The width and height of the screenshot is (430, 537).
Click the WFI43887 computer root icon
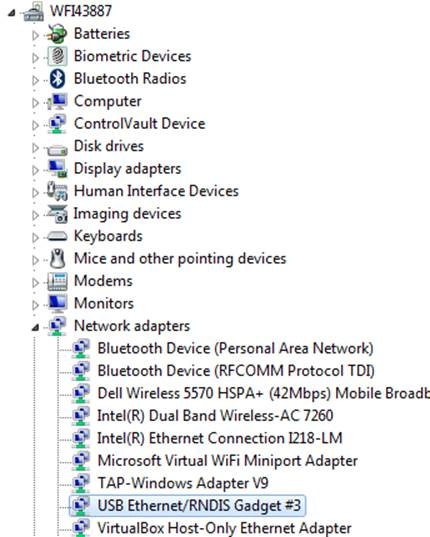[34, 11]
